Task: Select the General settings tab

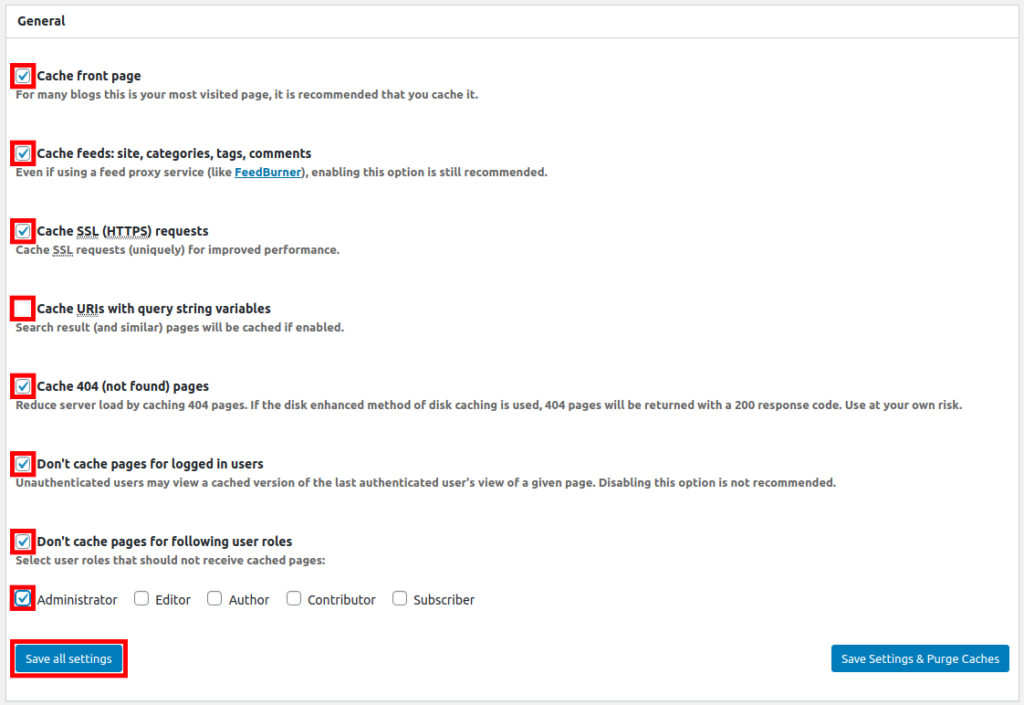Action: point(41,20)
